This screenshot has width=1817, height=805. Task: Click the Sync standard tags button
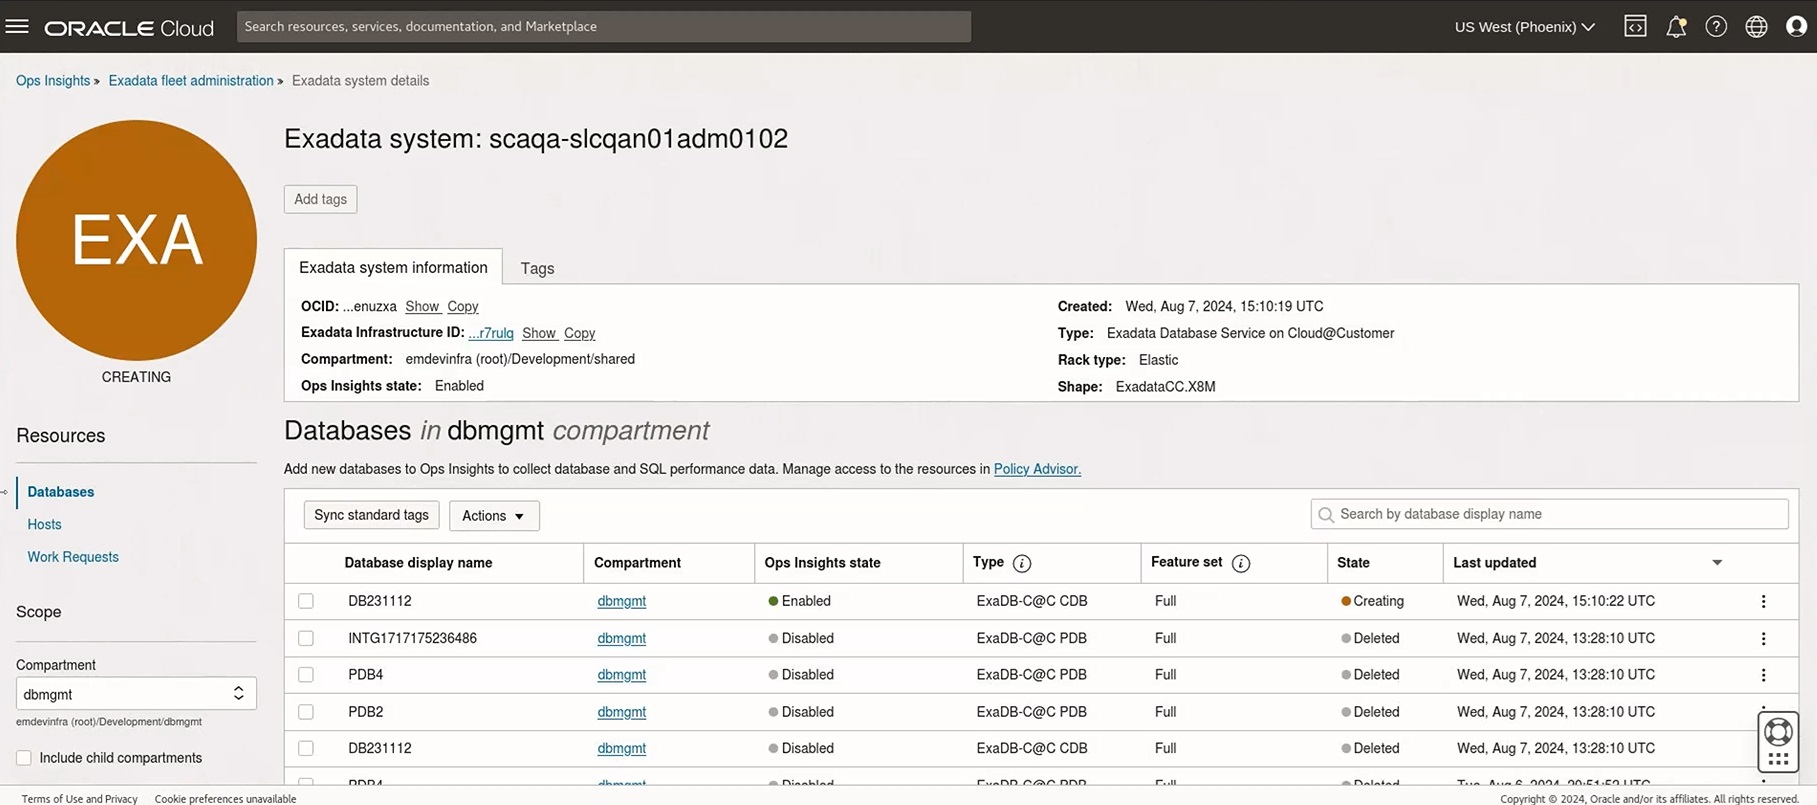click(x=371, y=515)
